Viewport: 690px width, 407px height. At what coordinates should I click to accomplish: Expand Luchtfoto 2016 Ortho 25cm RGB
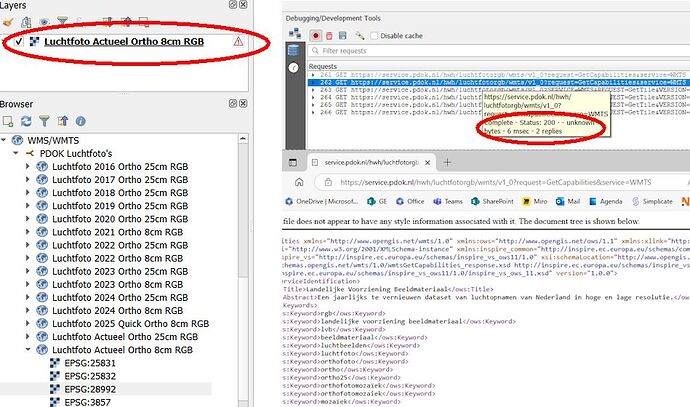tap(28, 166)
